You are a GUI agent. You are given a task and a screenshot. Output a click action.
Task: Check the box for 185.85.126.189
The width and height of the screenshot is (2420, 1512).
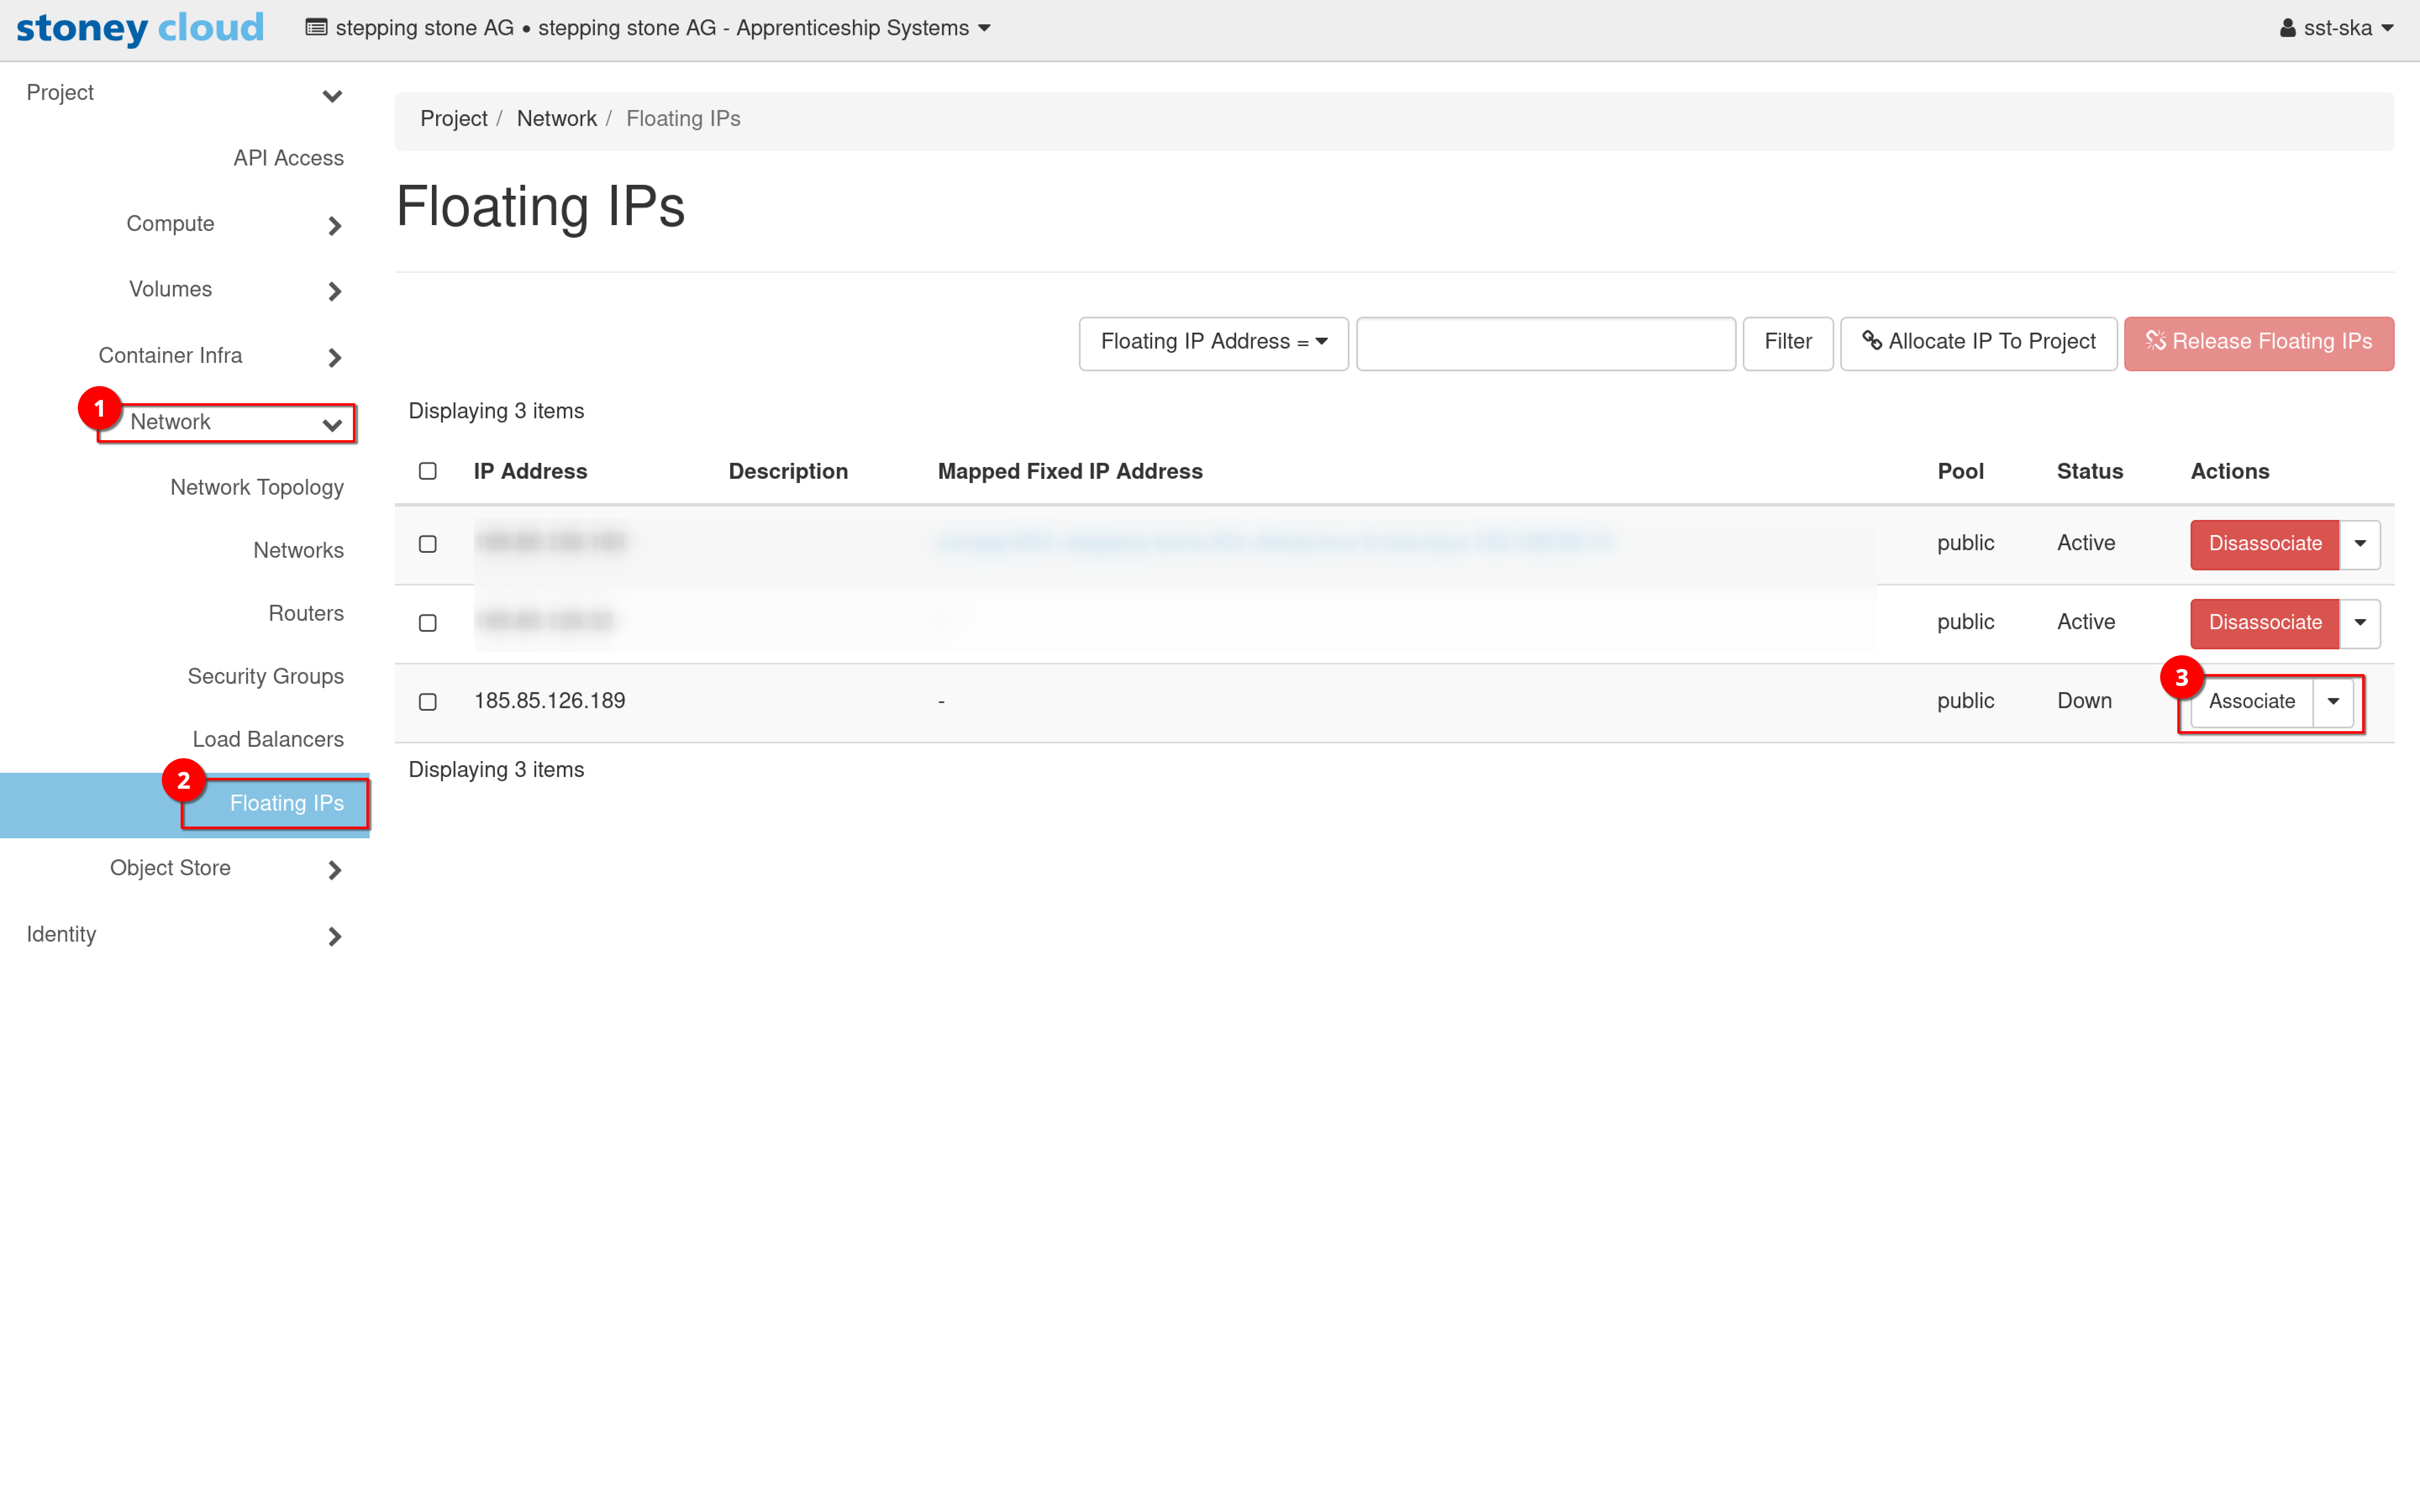point(428,701)
